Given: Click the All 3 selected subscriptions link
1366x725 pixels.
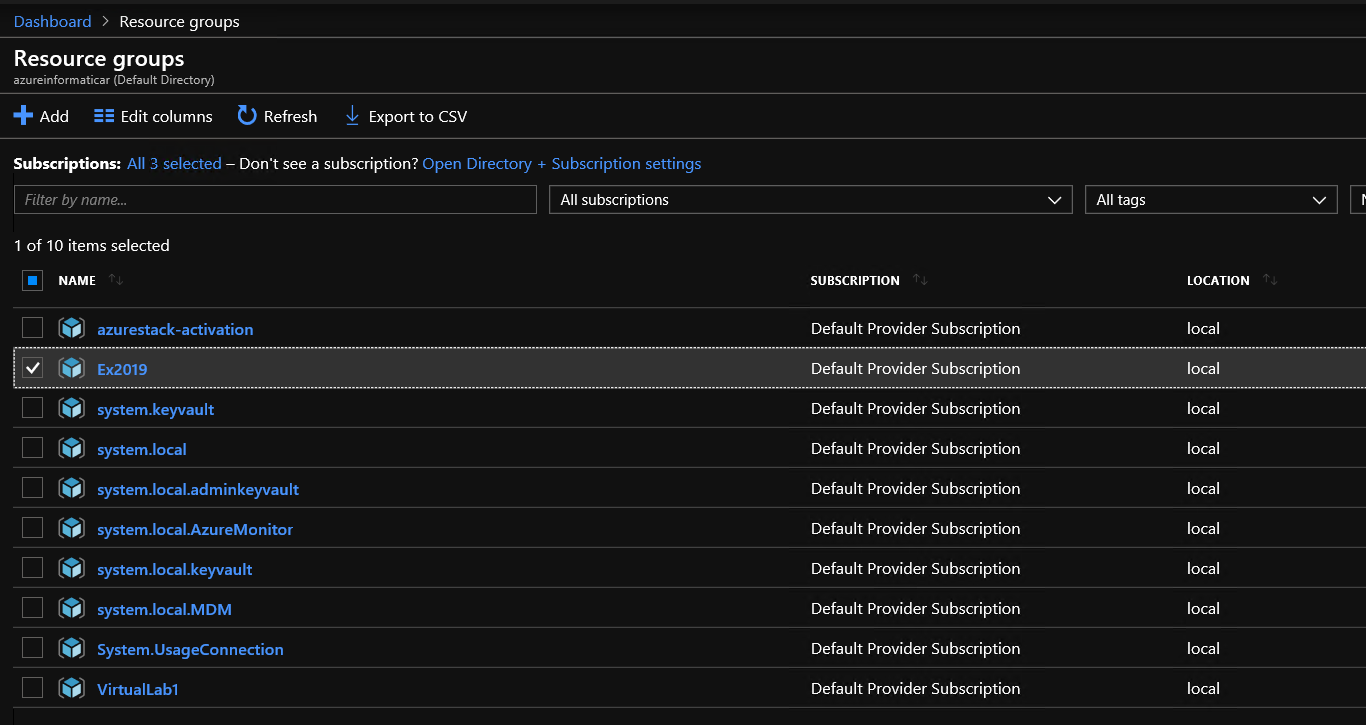Looking at the screenshot, I should pyautogui.click(x=174, y=163).
